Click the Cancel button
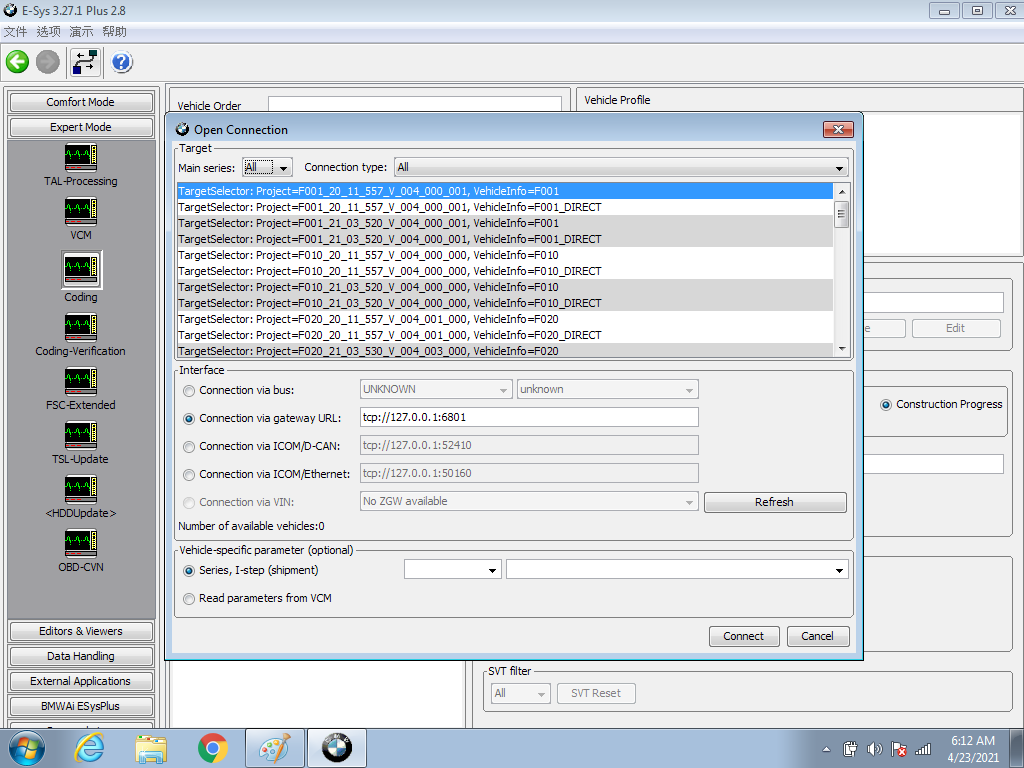This screenshot has width=1024, height=768. pos(818,636)
